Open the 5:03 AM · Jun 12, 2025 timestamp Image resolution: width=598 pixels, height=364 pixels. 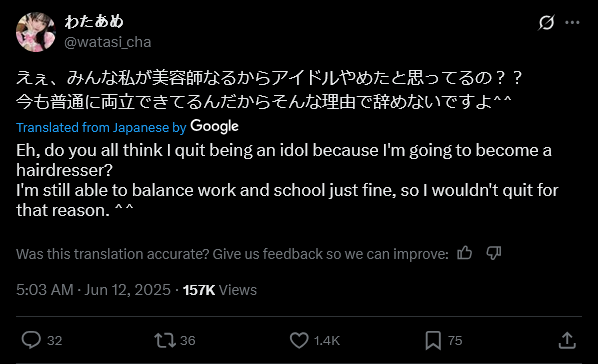pyautogui.click(x=93, y=290)
